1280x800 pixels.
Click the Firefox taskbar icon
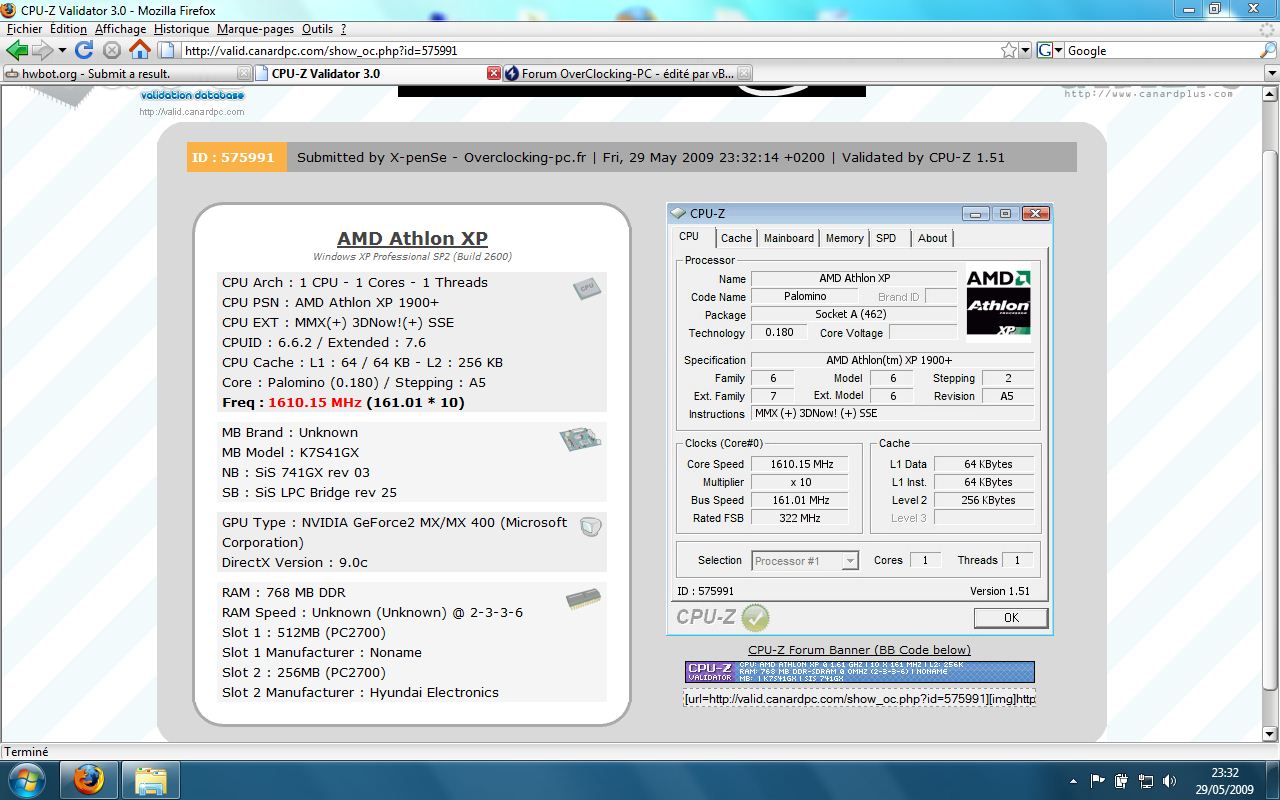(x=89, y=780)
